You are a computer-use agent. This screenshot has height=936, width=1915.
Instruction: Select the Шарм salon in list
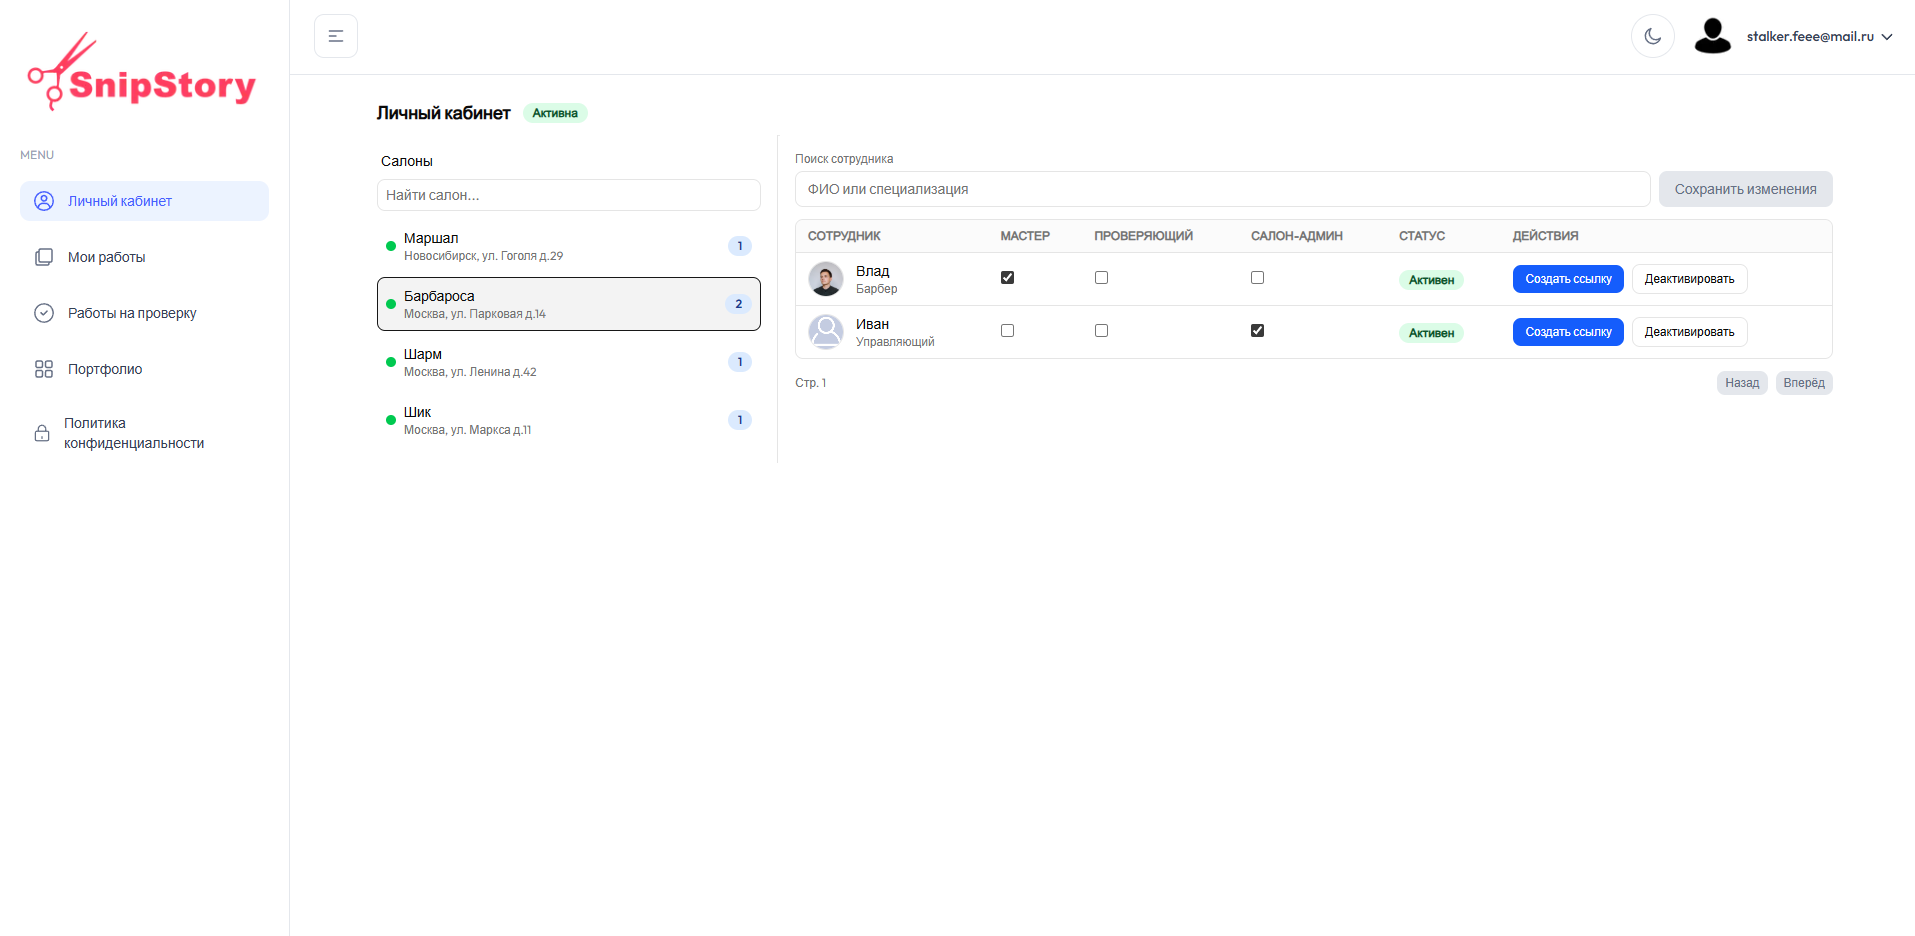(569, 362)
